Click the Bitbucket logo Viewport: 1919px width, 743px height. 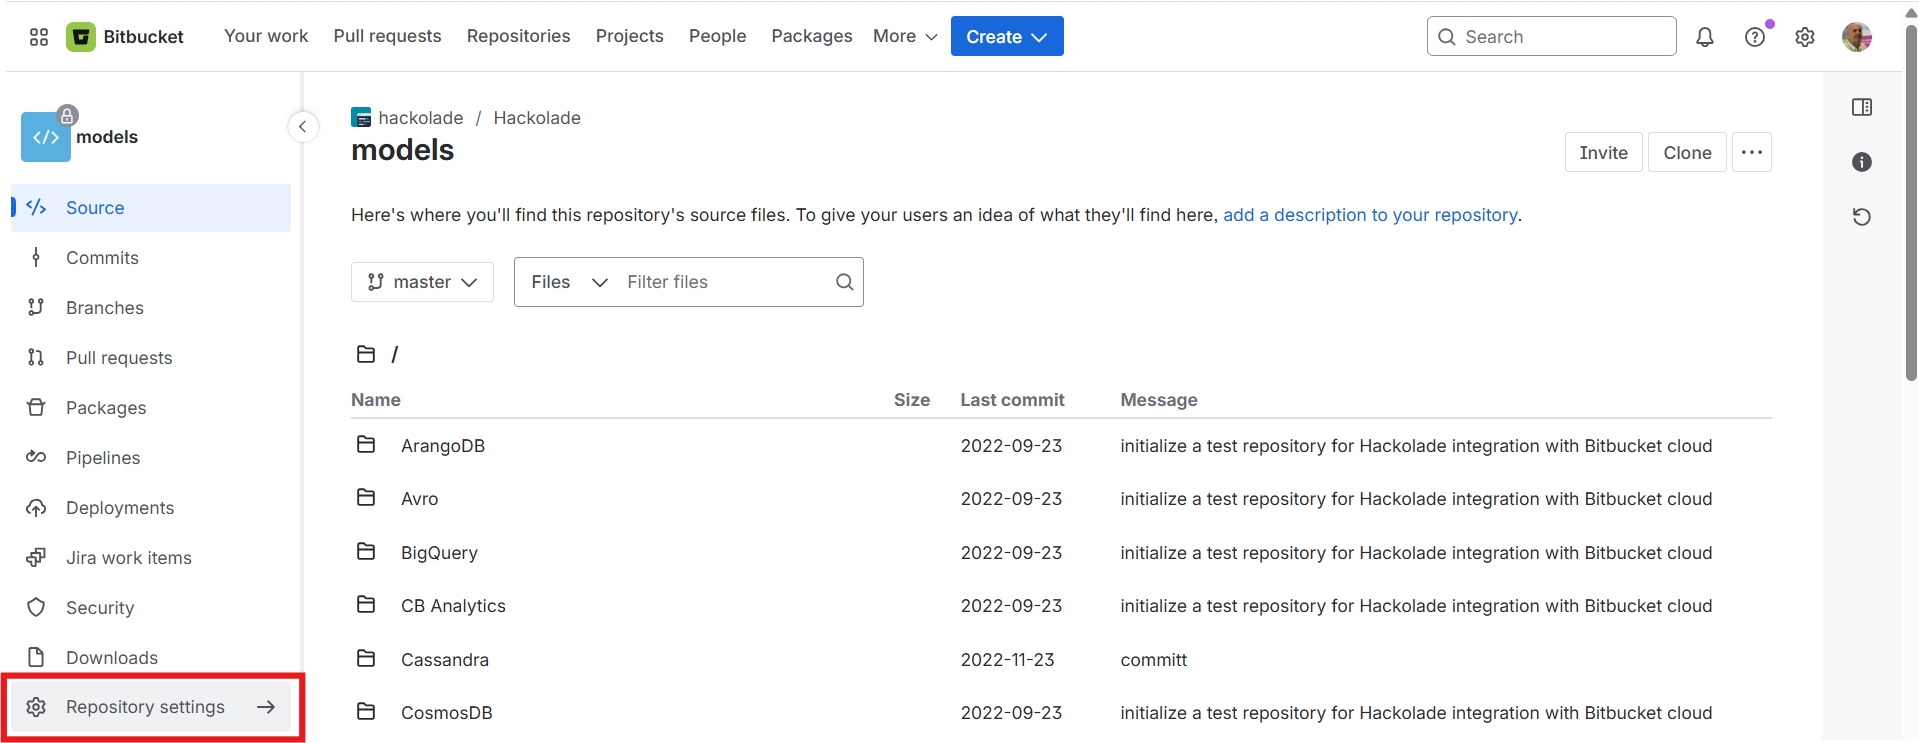tap(81, 37)
